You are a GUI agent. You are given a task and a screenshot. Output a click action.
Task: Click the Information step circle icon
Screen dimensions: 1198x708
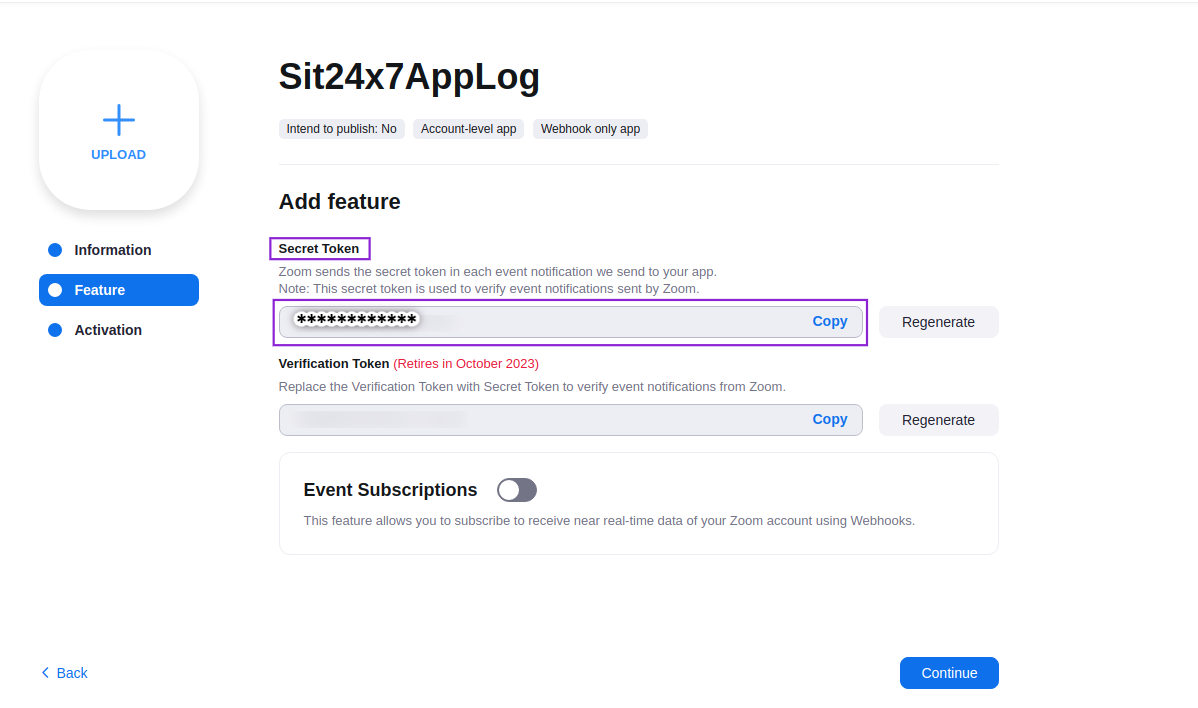pos(55,250)
